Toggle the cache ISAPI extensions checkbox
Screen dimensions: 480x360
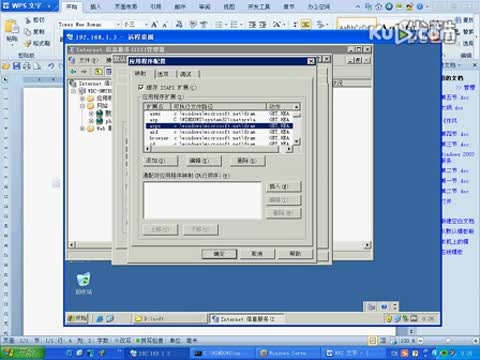pyautogui.click(x=141, y=87)
